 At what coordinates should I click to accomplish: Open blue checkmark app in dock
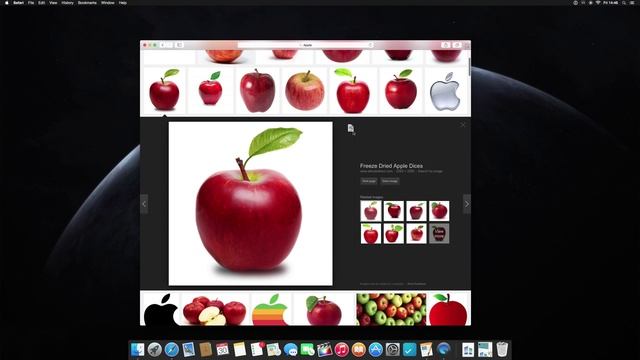(x=409, y=350)
